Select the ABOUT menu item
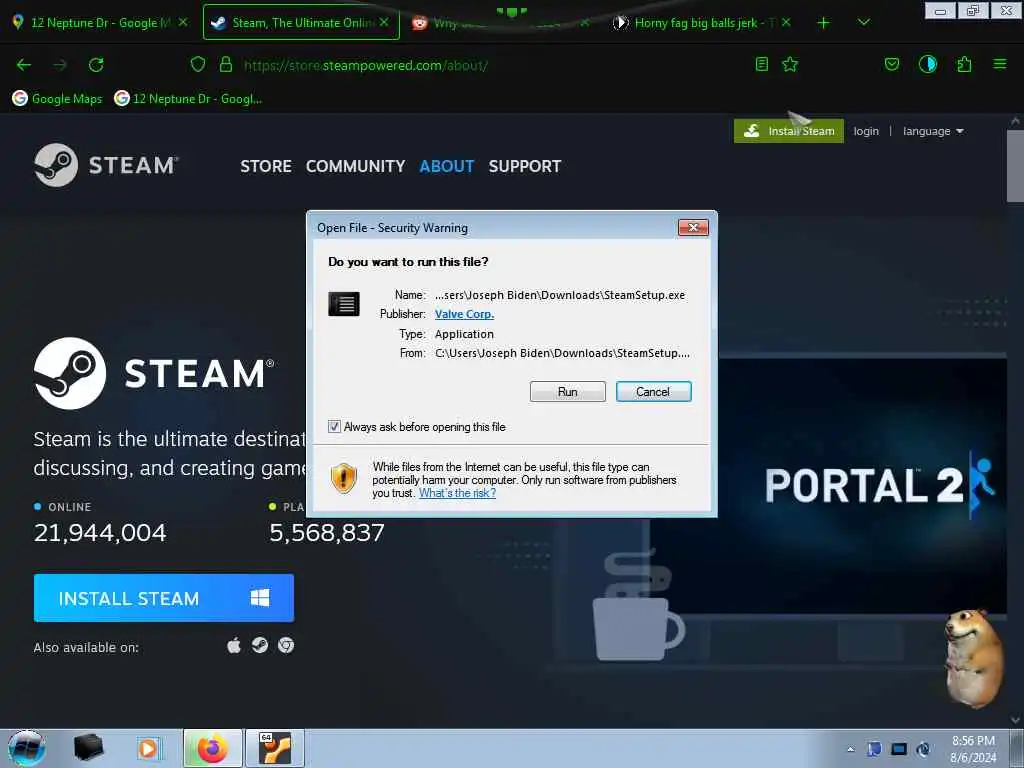This screenshot has height=768, width=1024. click(447, 167)
